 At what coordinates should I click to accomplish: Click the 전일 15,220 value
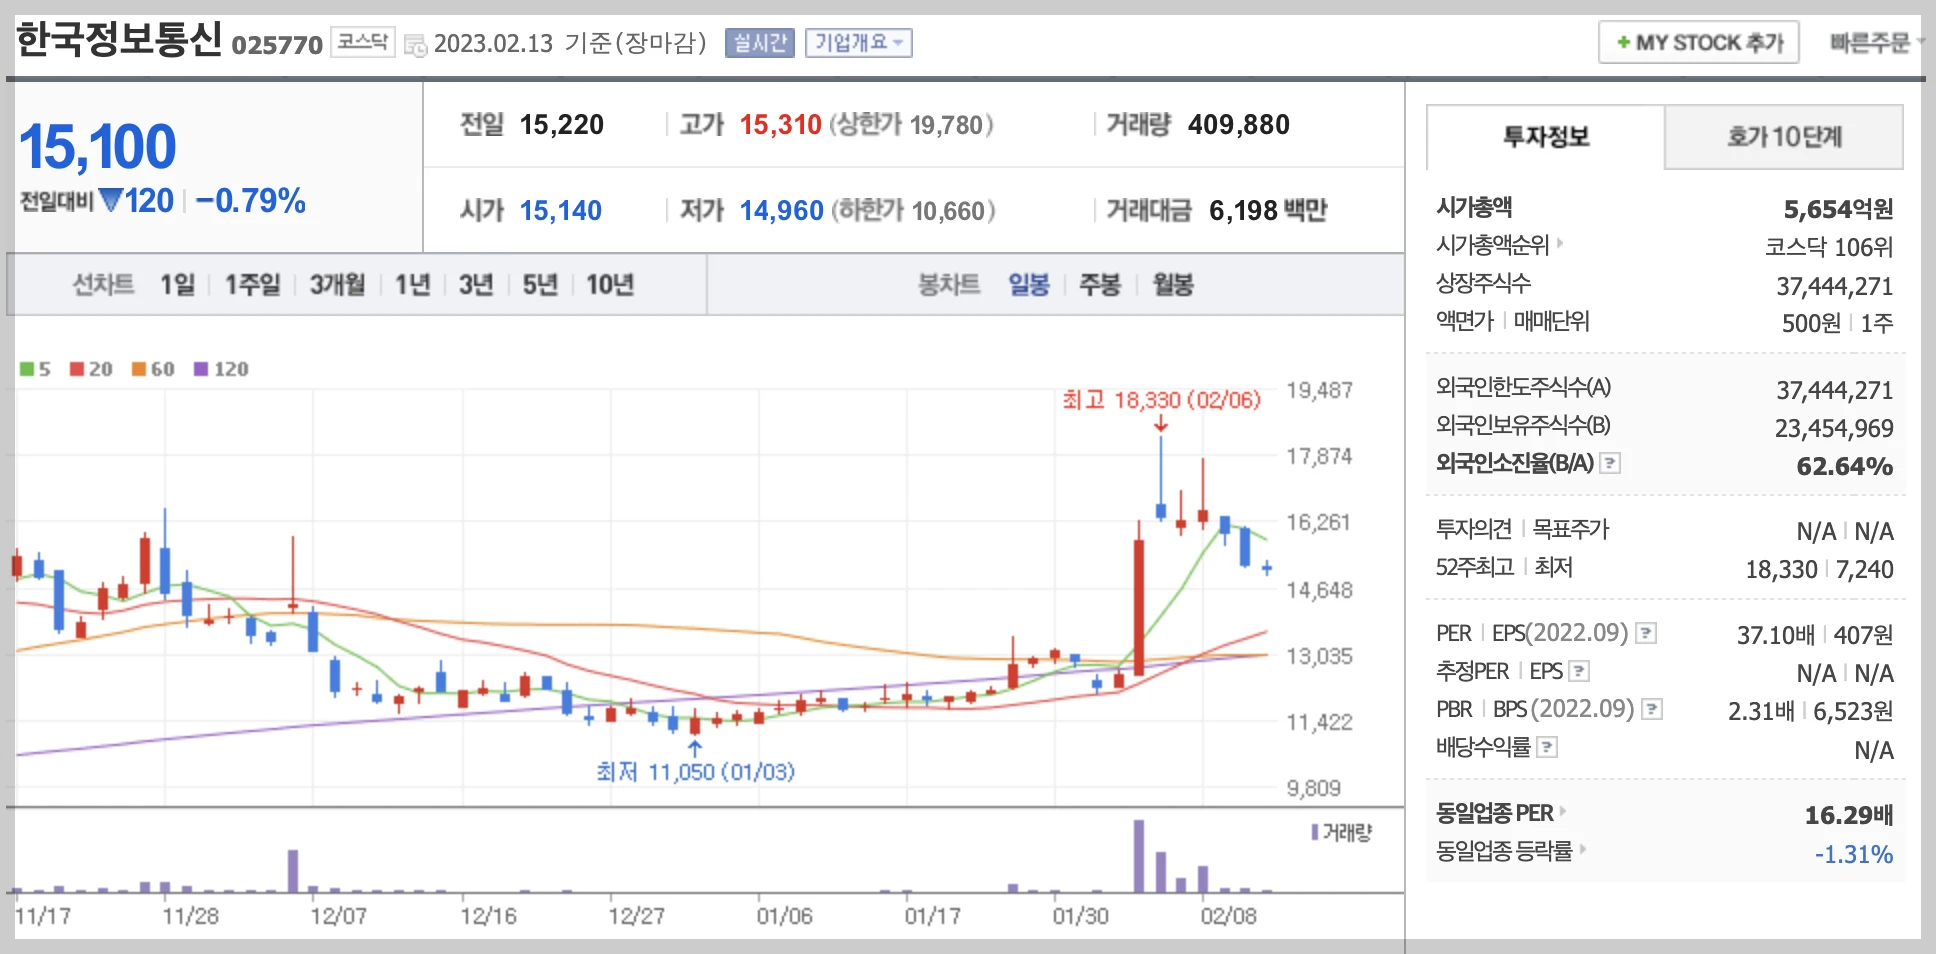pyautogui.click(x=561, y=125)
